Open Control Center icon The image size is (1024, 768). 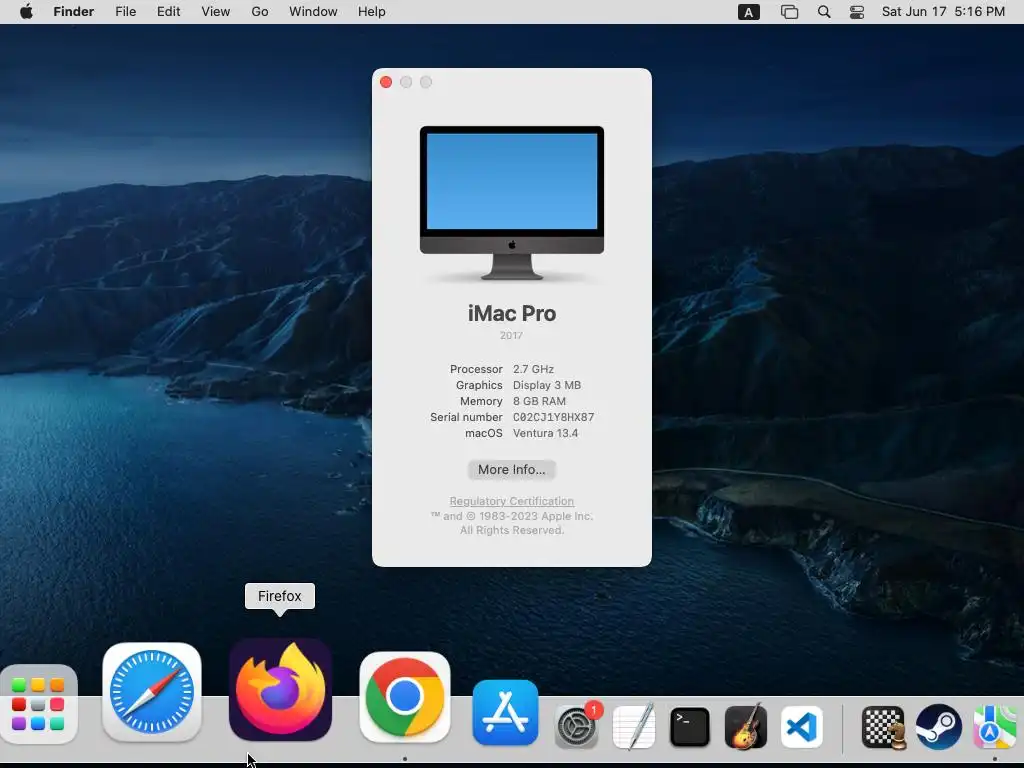click(857, 12)
